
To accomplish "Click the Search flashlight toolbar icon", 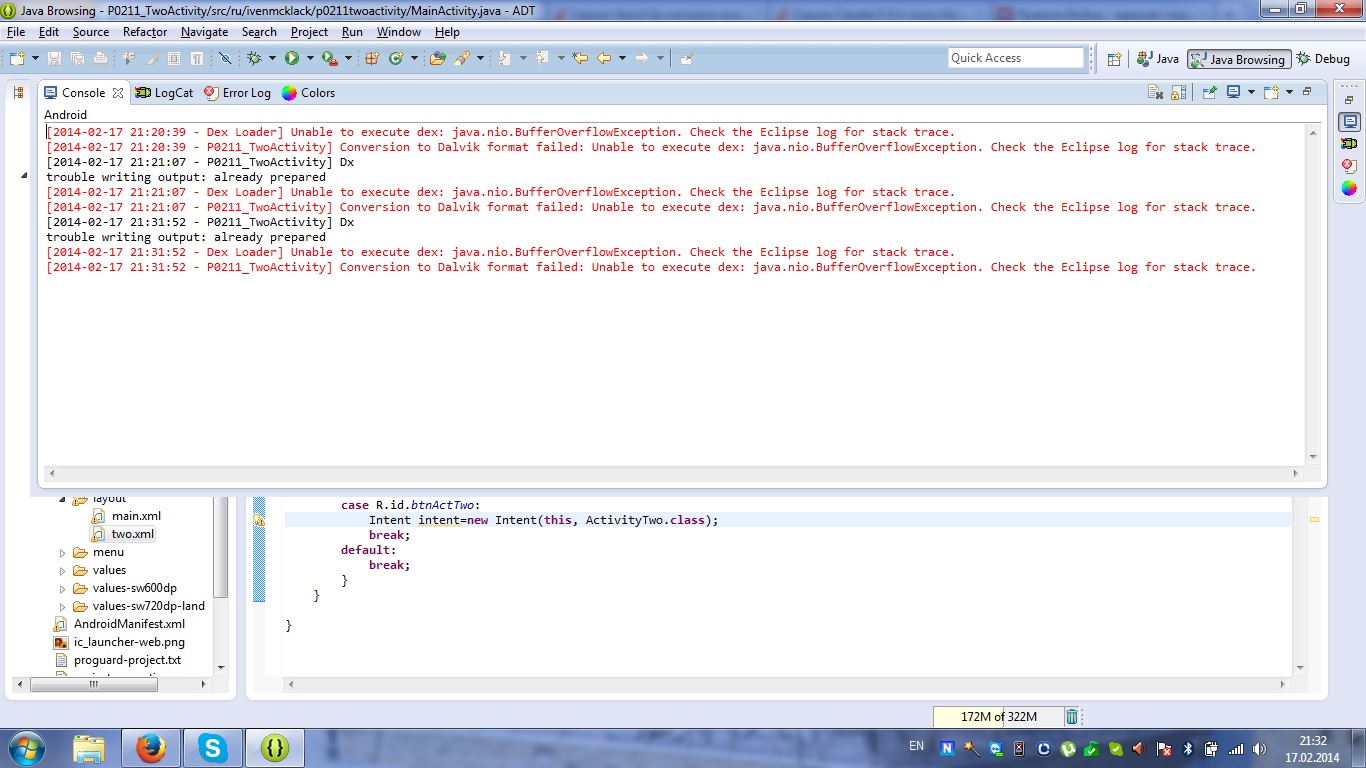I will click(462, 58).
